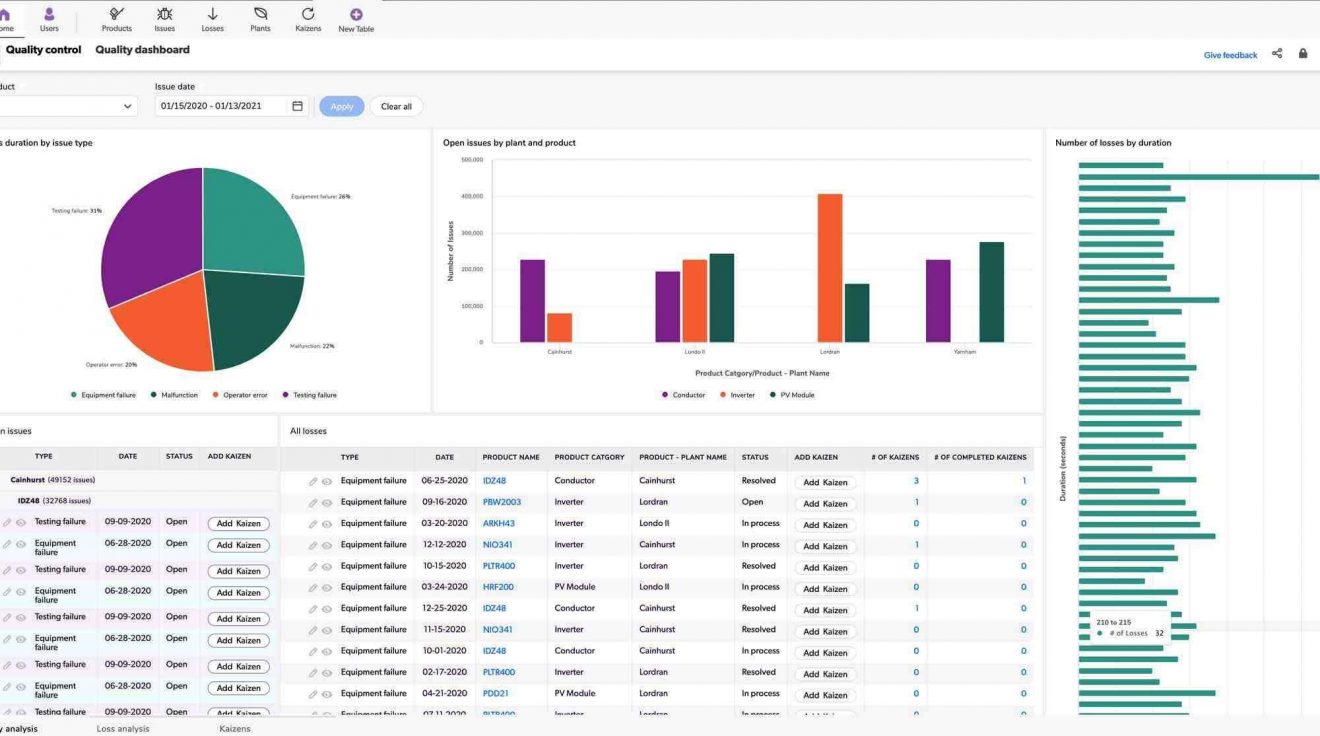Open the ARKH43 product link
The width and height of the screenshot is (1320, 736).
pos(498,523)
